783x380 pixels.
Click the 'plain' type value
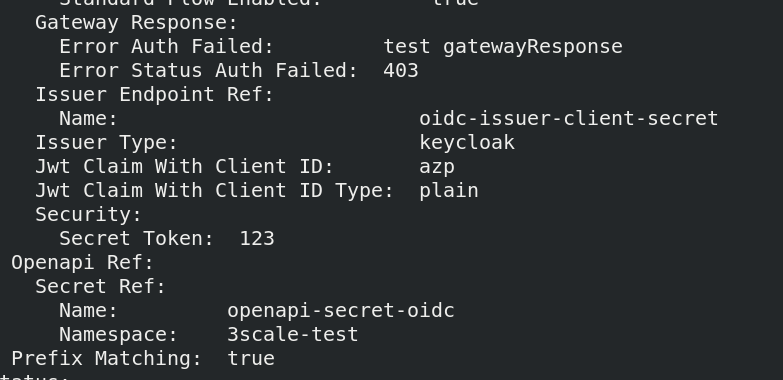pyautogui.click(x=449, y=191)
